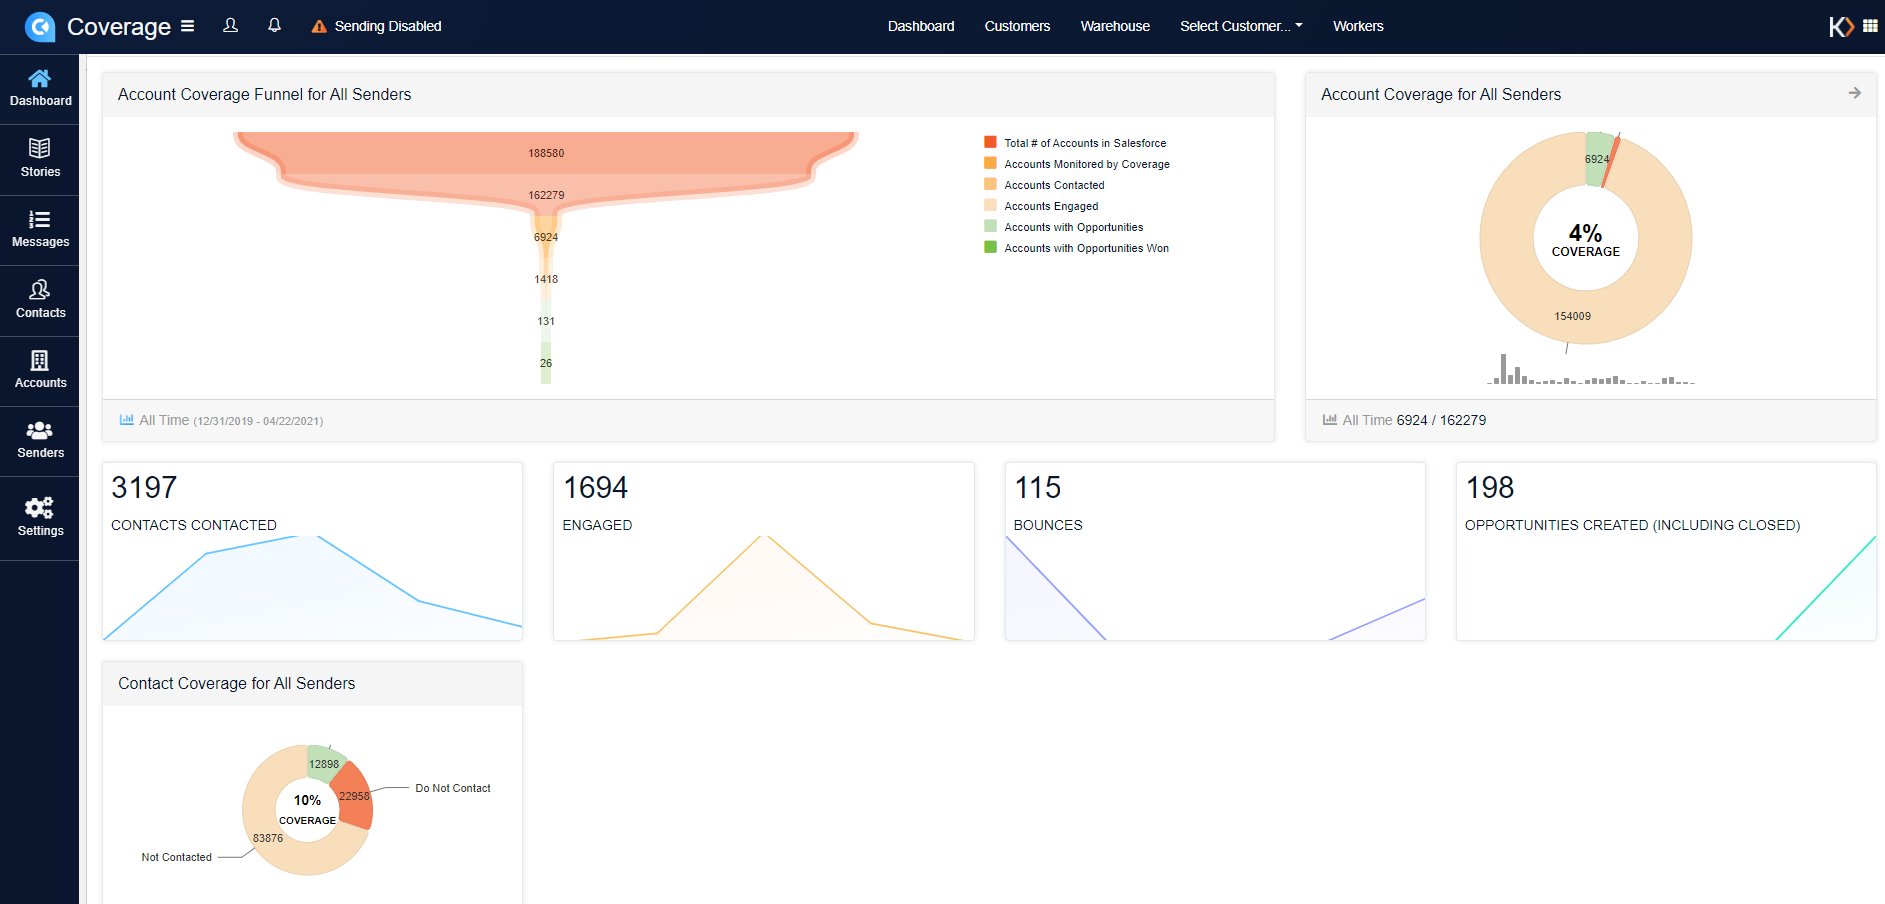1885x904 pixels.
Task: Toggle Accounts with Opportunities Won legend swatch
Action: point(990,247)
